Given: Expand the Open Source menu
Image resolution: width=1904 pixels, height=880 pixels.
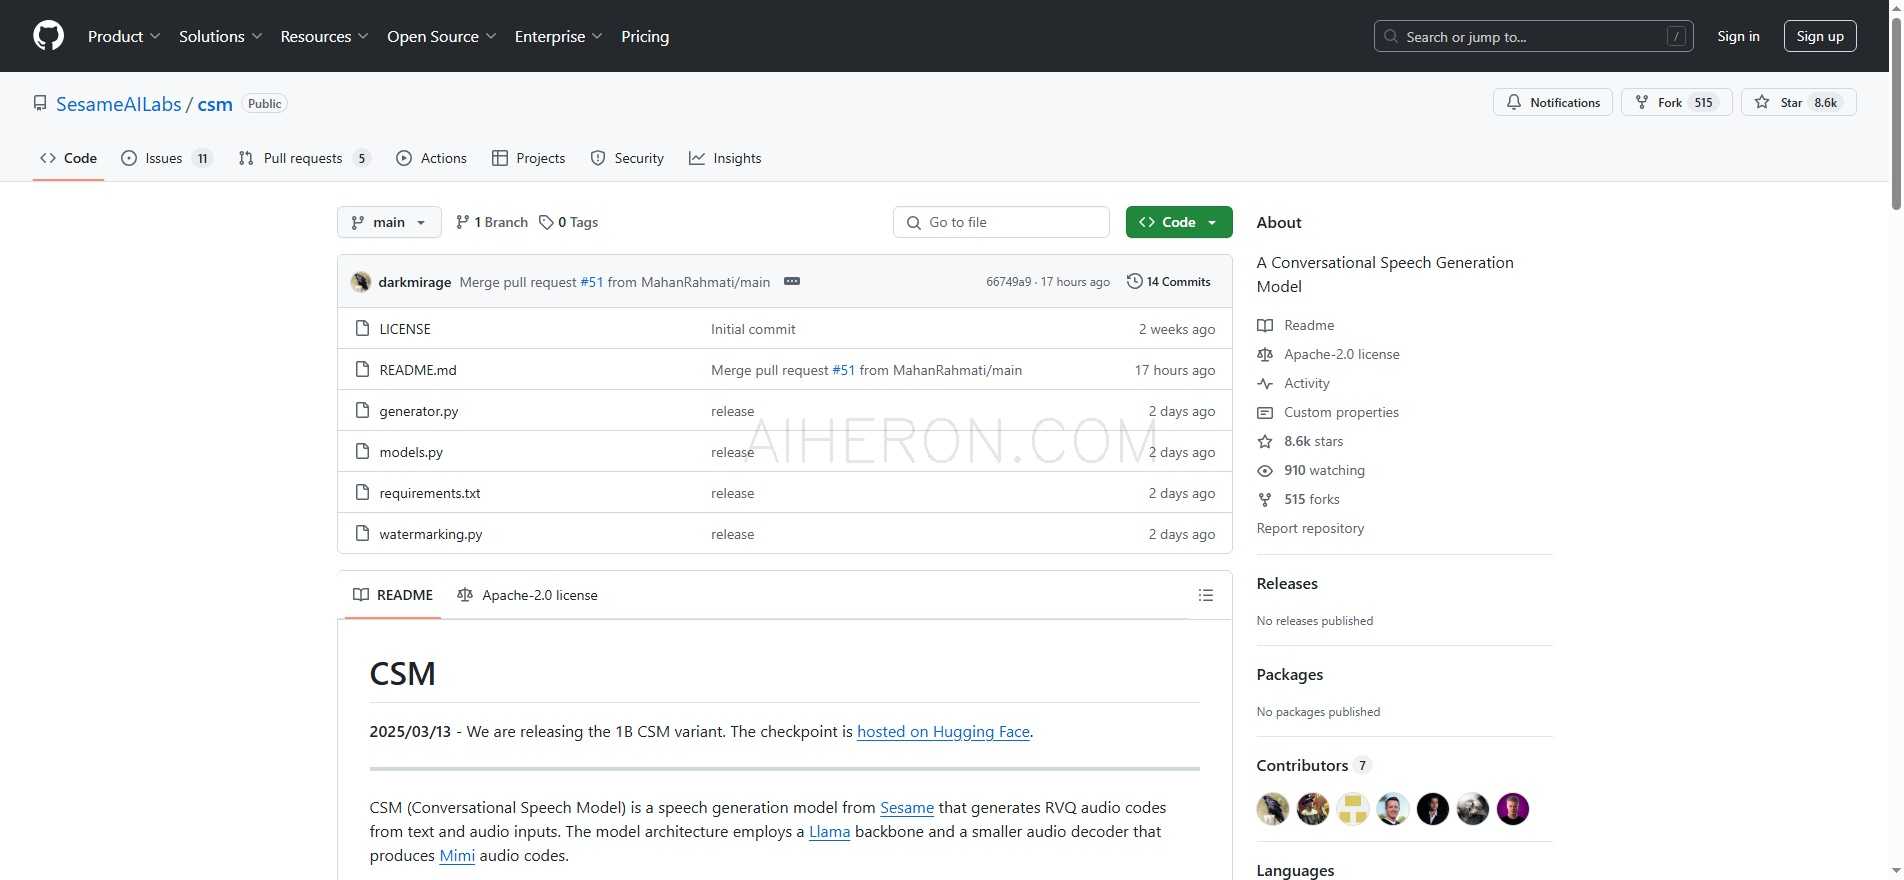Looking at the screenshot, I should tap(441, 36).
